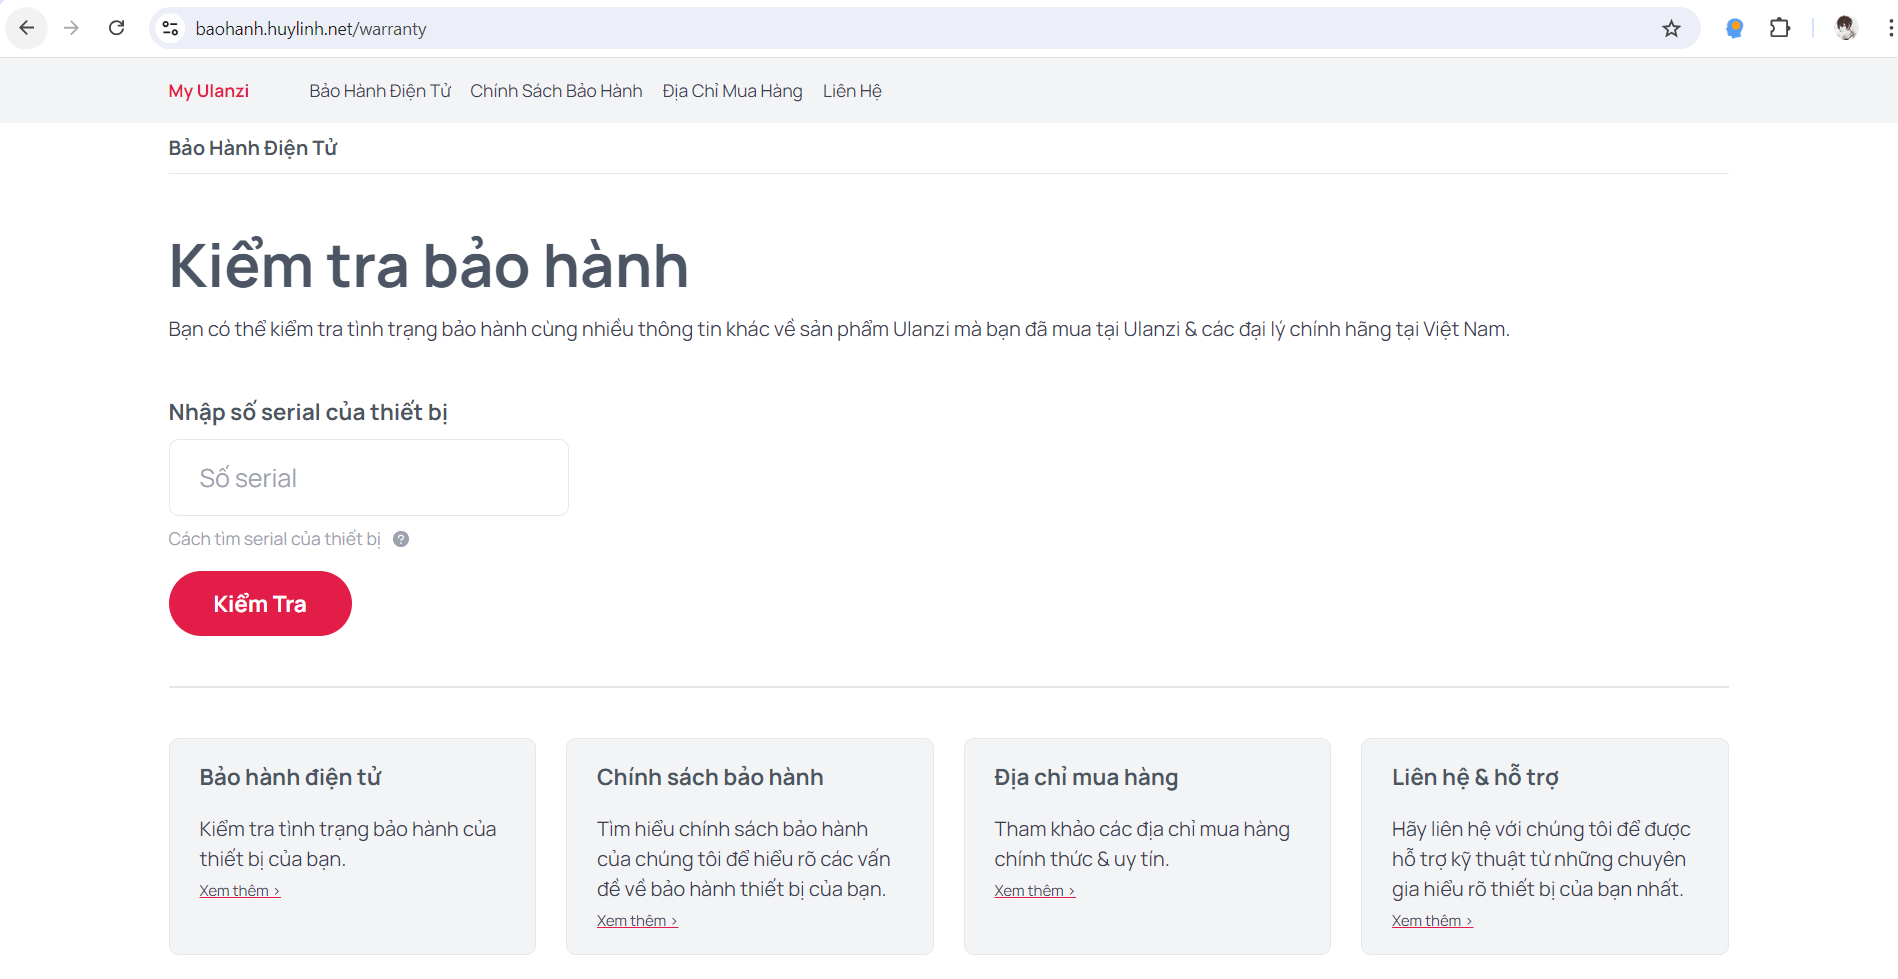Open Liên Hệ menu item
1898x979 pixels.
(x=852, y=91)
